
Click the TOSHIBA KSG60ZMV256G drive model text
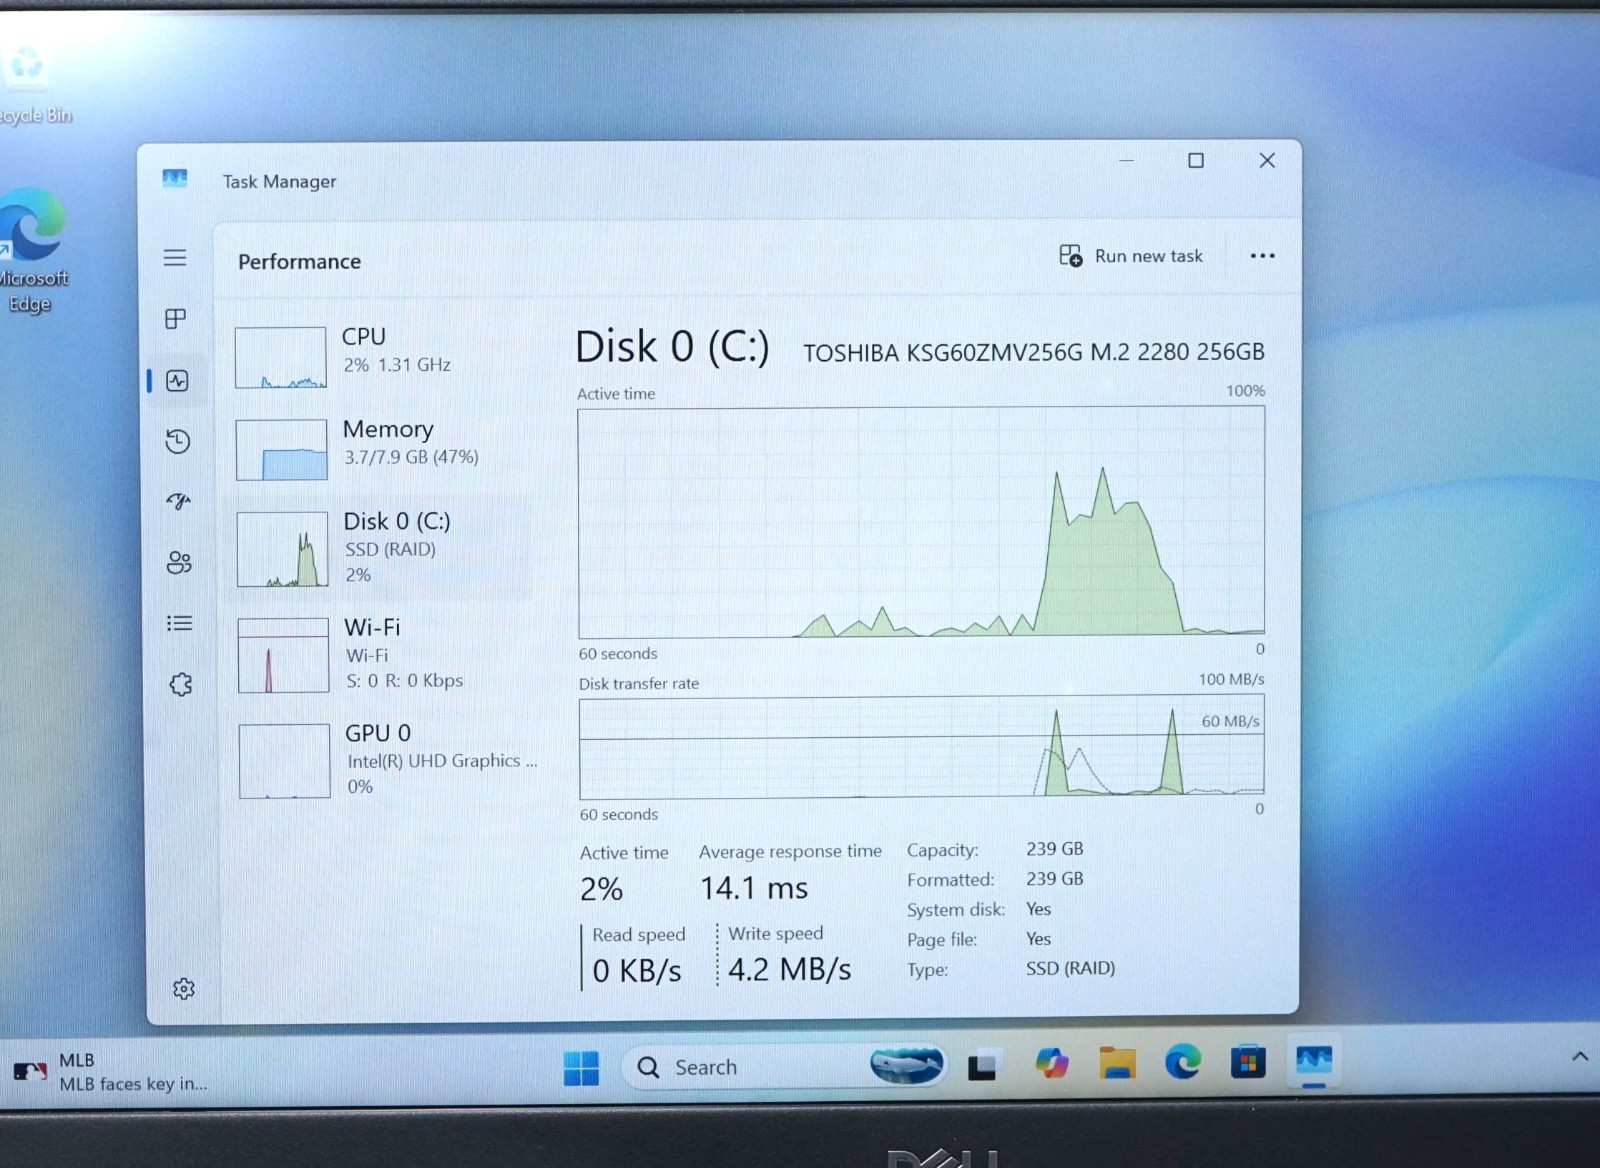[1033, 352]
